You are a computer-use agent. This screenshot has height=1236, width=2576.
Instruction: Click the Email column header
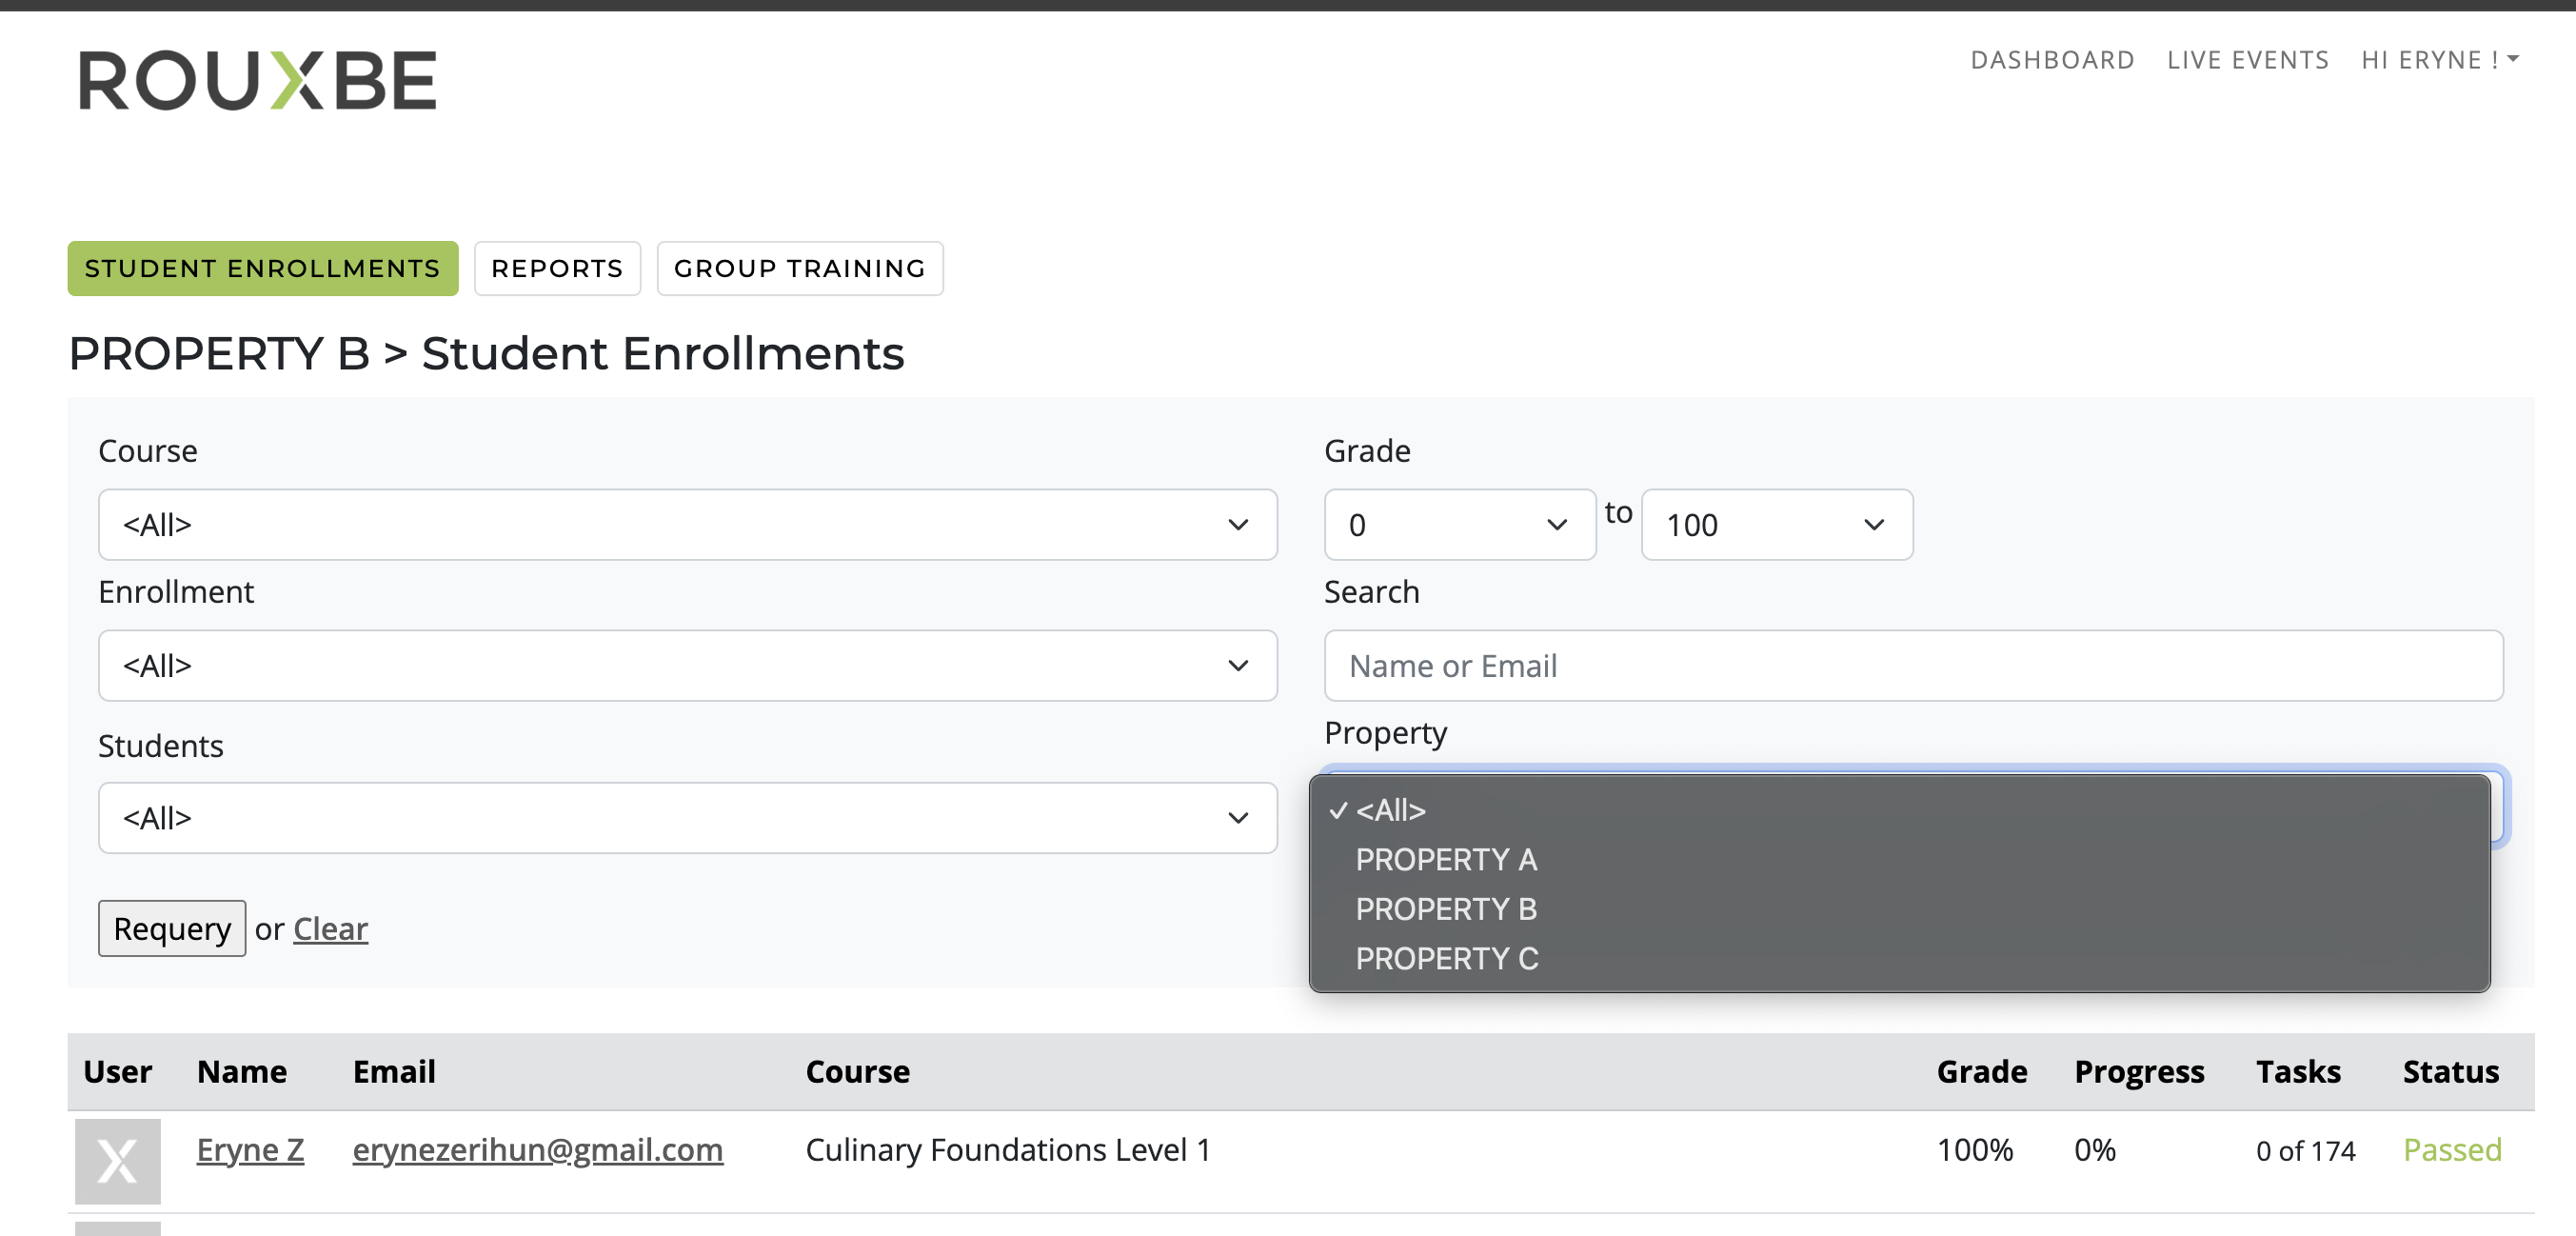(x=394, y=1071)
